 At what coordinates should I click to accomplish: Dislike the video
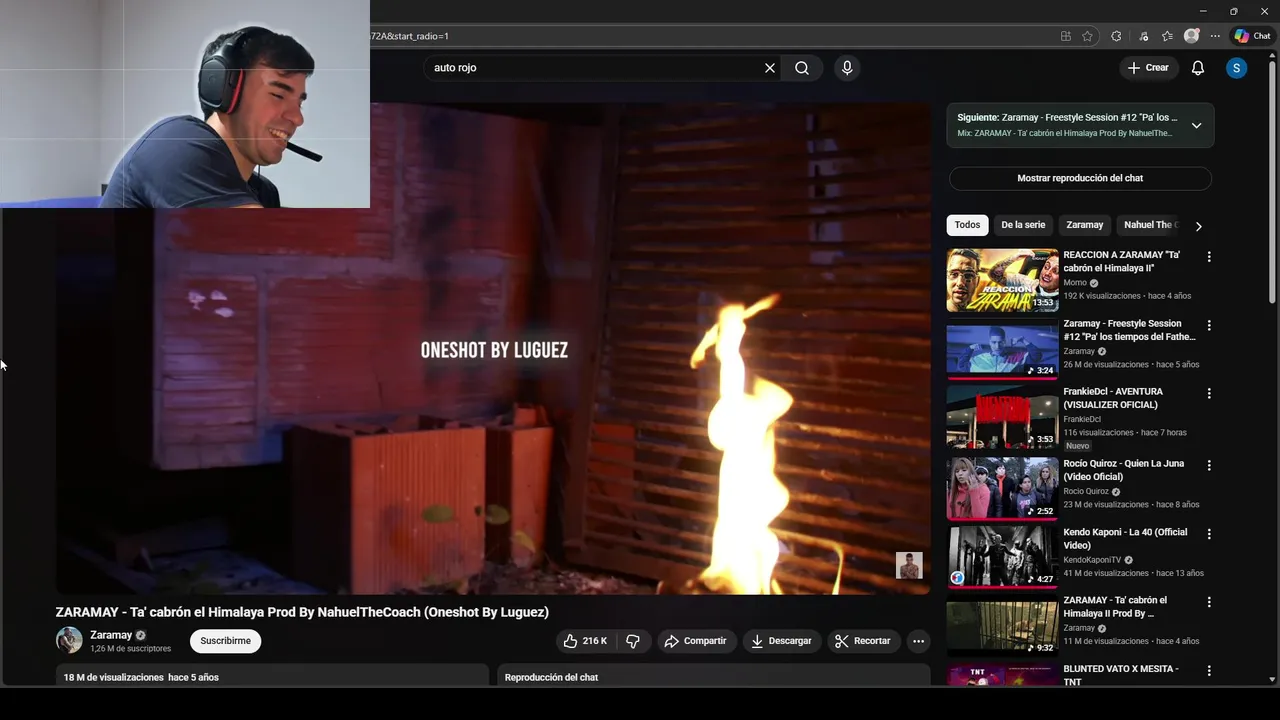click(x=633, y=641)
